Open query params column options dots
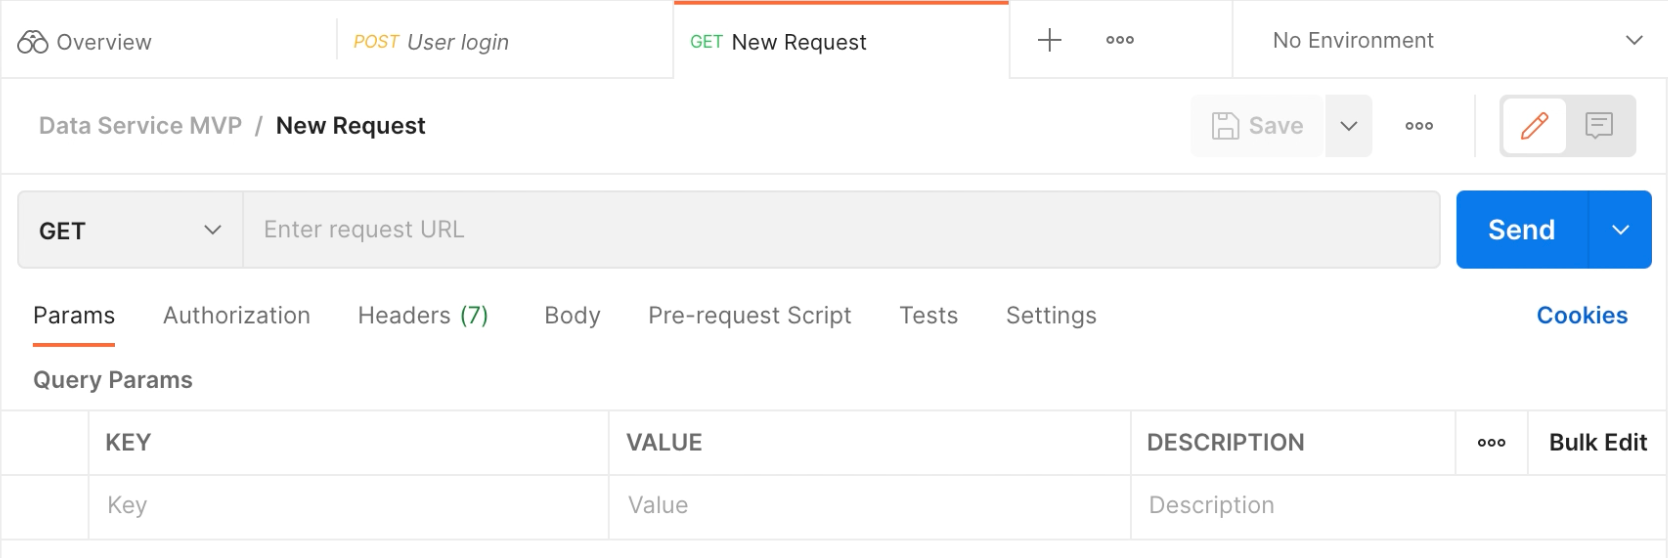The width and height of the screenshot is (1668, 558). 1491,443
